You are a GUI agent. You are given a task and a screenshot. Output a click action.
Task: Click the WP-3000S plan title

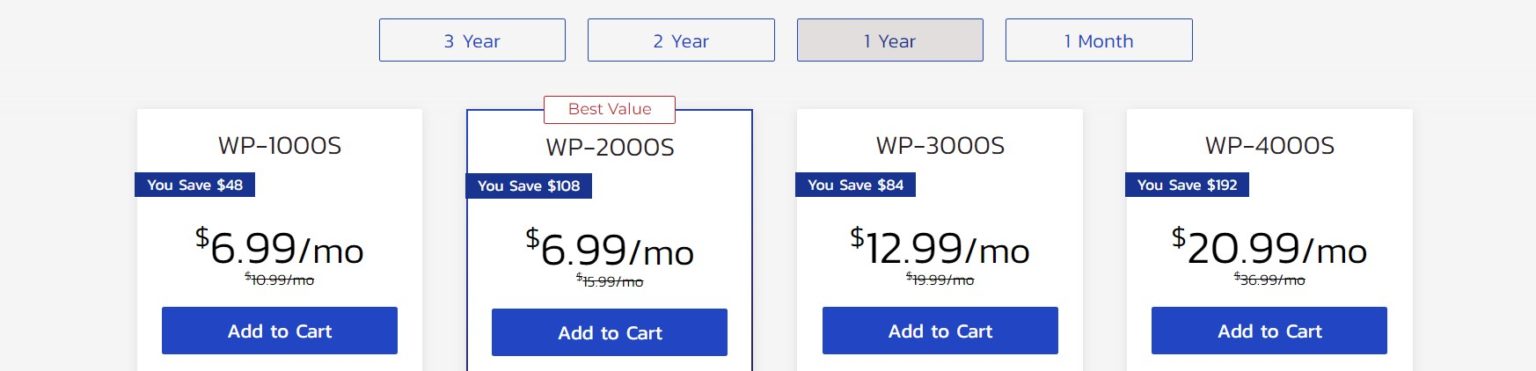coord(940,146)
